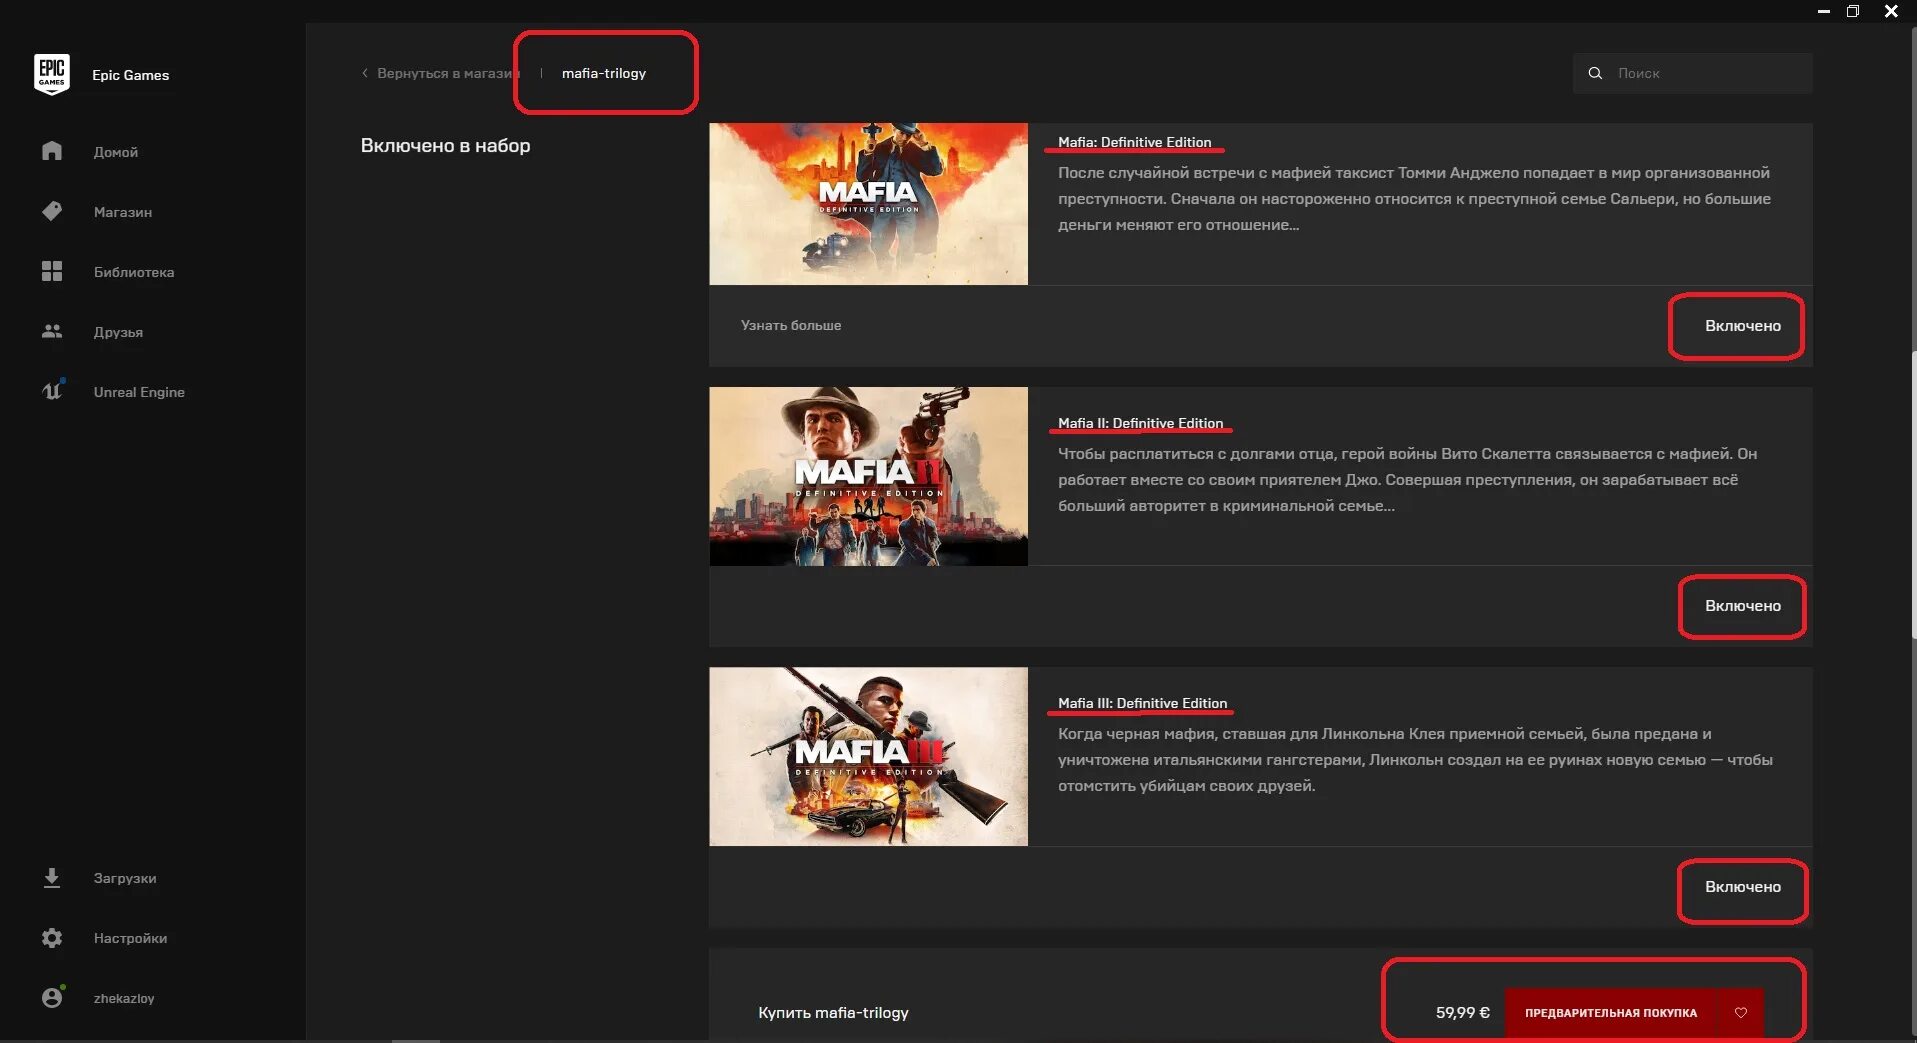
Task: Open the Mafia Definitive Edition cover thumbnail
Action: tap(868, 204)
